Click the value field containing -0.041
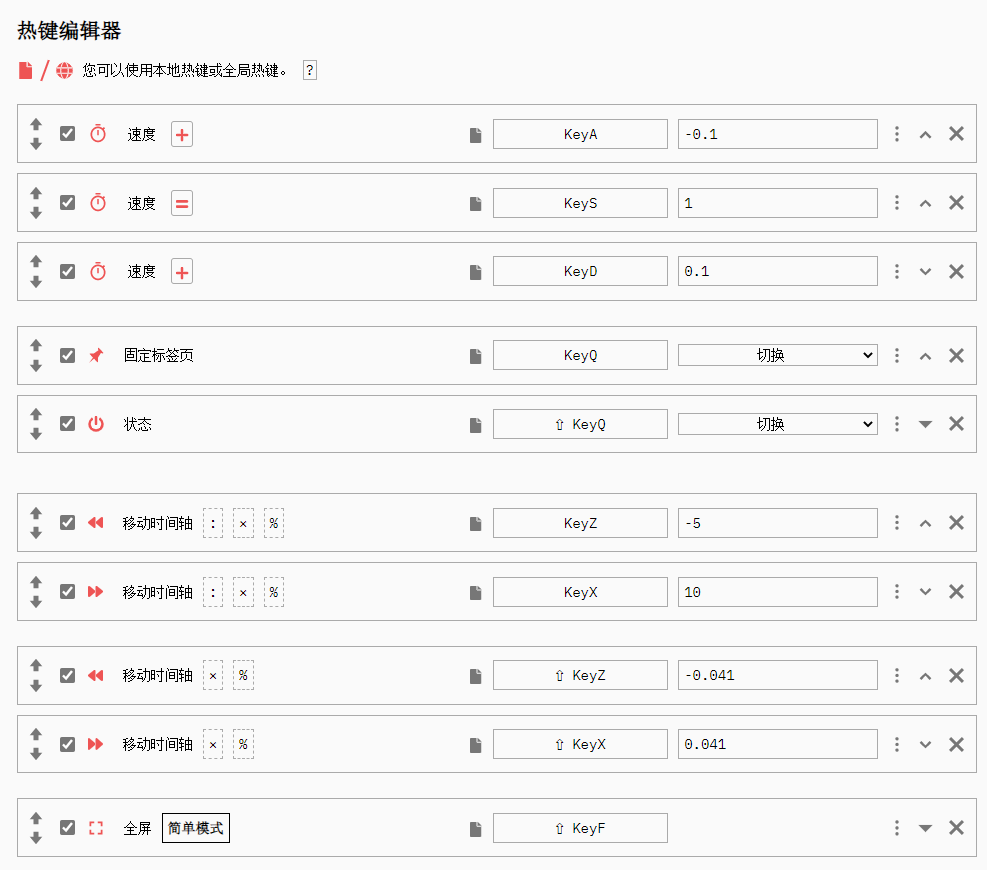987x870 pixels. click(x=777, y=675)
